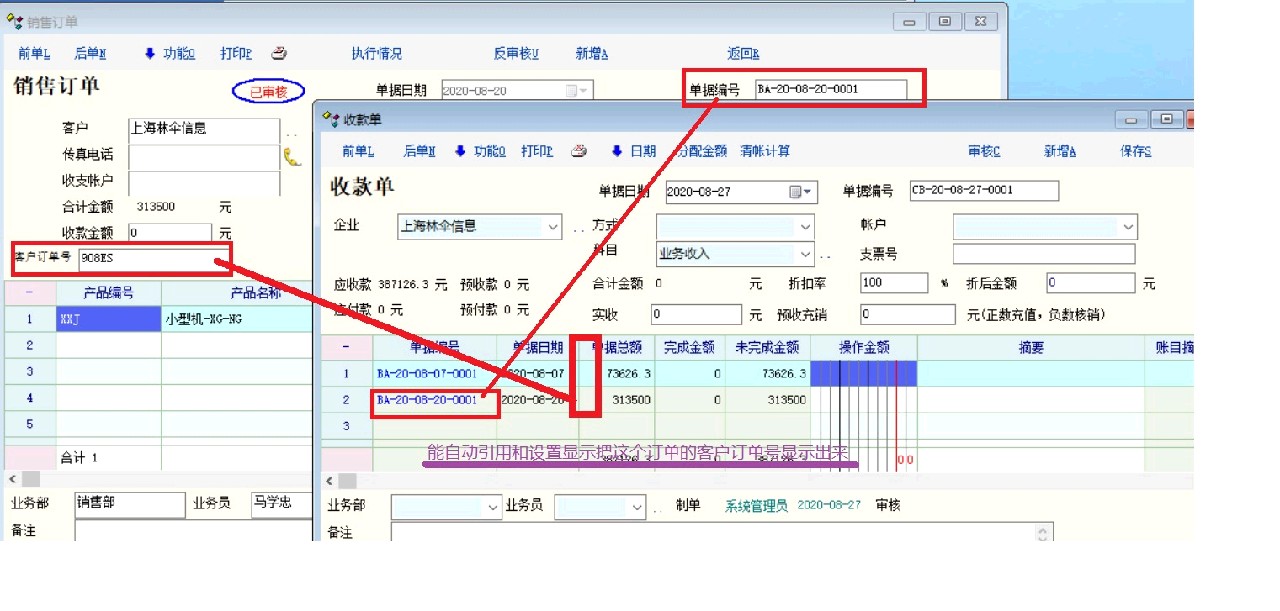Click the 功能 down-arrow icon in 销售订单
The width and height of the screenshot is (1280, 611).
click(150, 54)
